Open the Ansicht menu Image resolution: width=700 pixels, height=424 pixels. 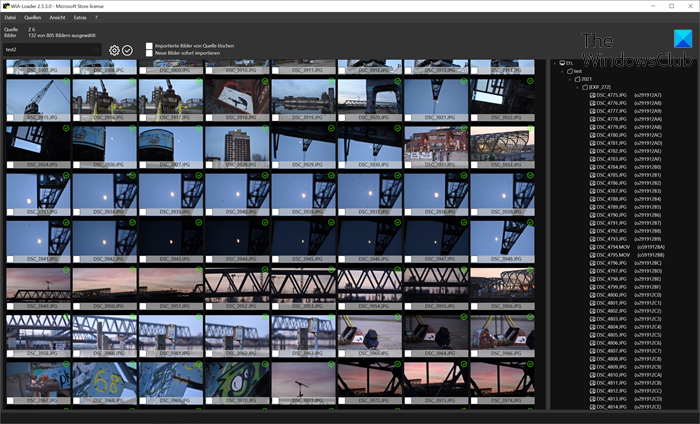pyautogui.click(x=55, y=18)
